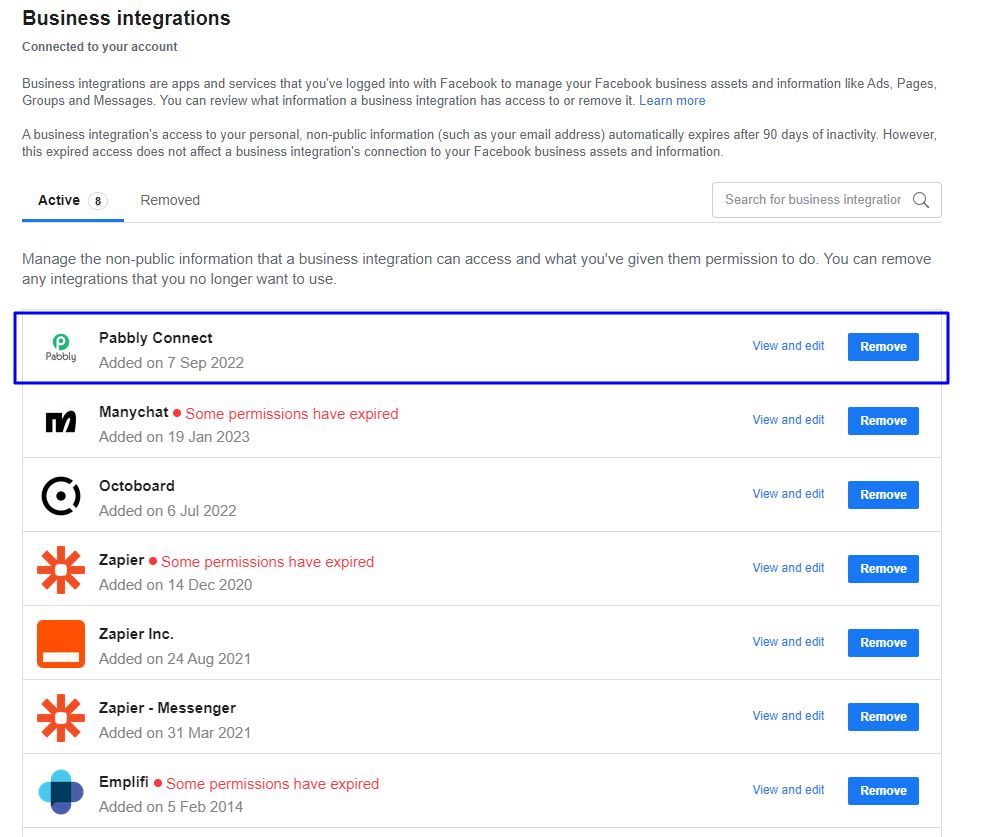Remove the Manychat integration
The width and height of the screenshot is (992, 837).
click(883, 421)
